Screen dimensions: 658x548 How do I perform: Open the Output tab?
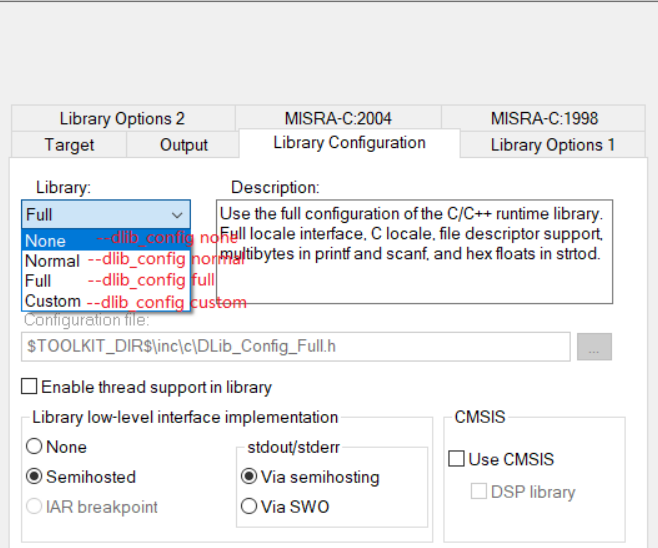184,145
